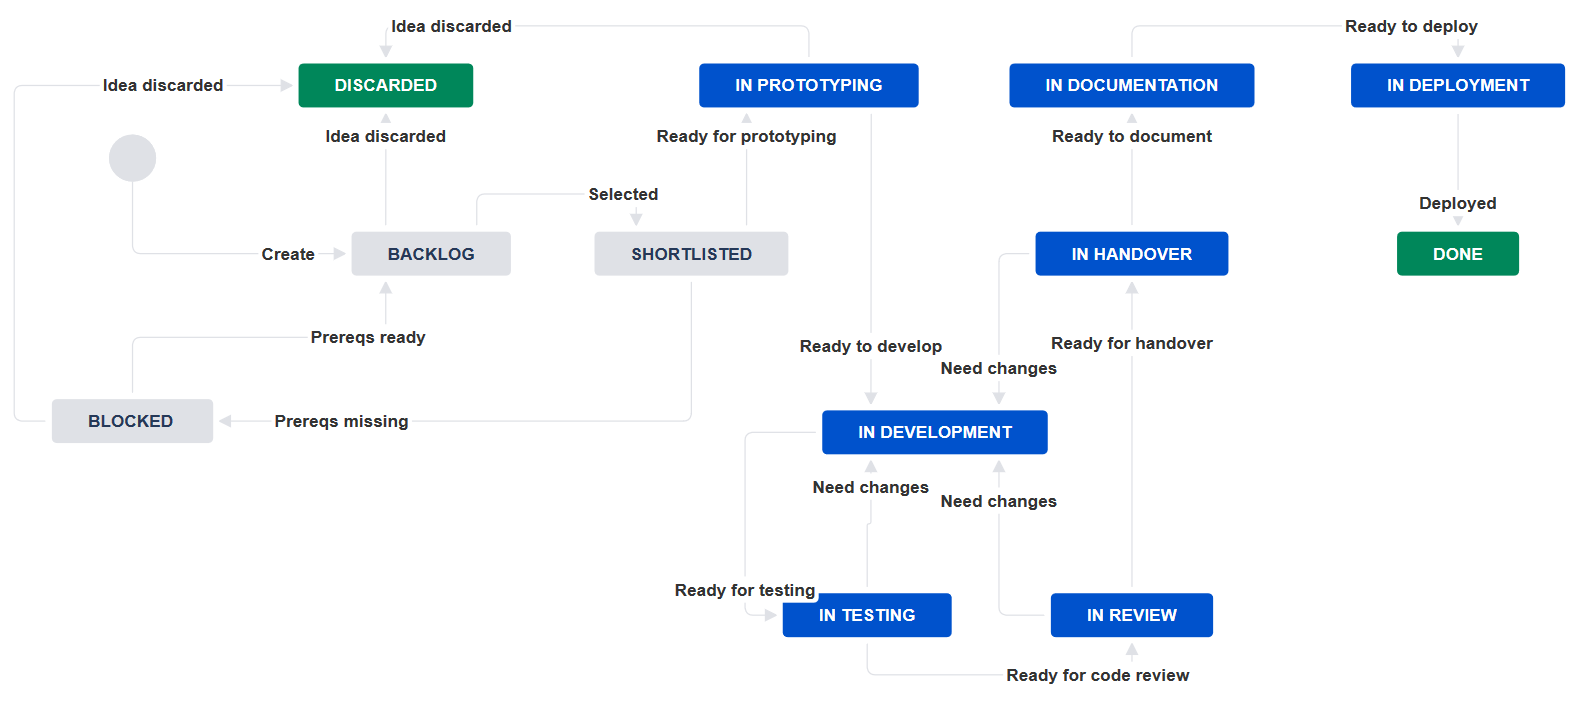
Task: Click the IN HANDOVER status
Action: pyautogui.click(x=1131, y=254)
